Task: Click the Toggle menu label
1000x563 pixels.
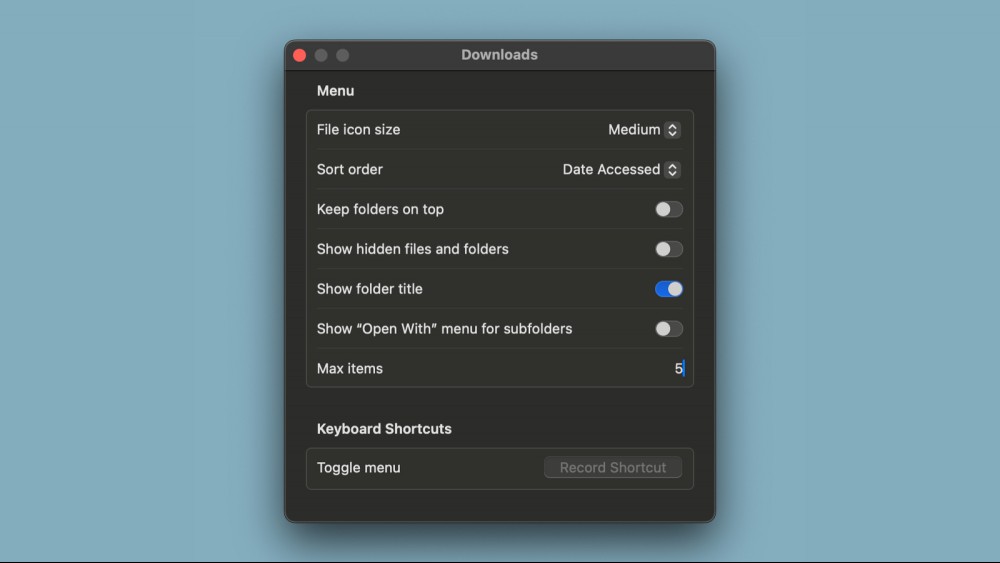Action: 358,467
